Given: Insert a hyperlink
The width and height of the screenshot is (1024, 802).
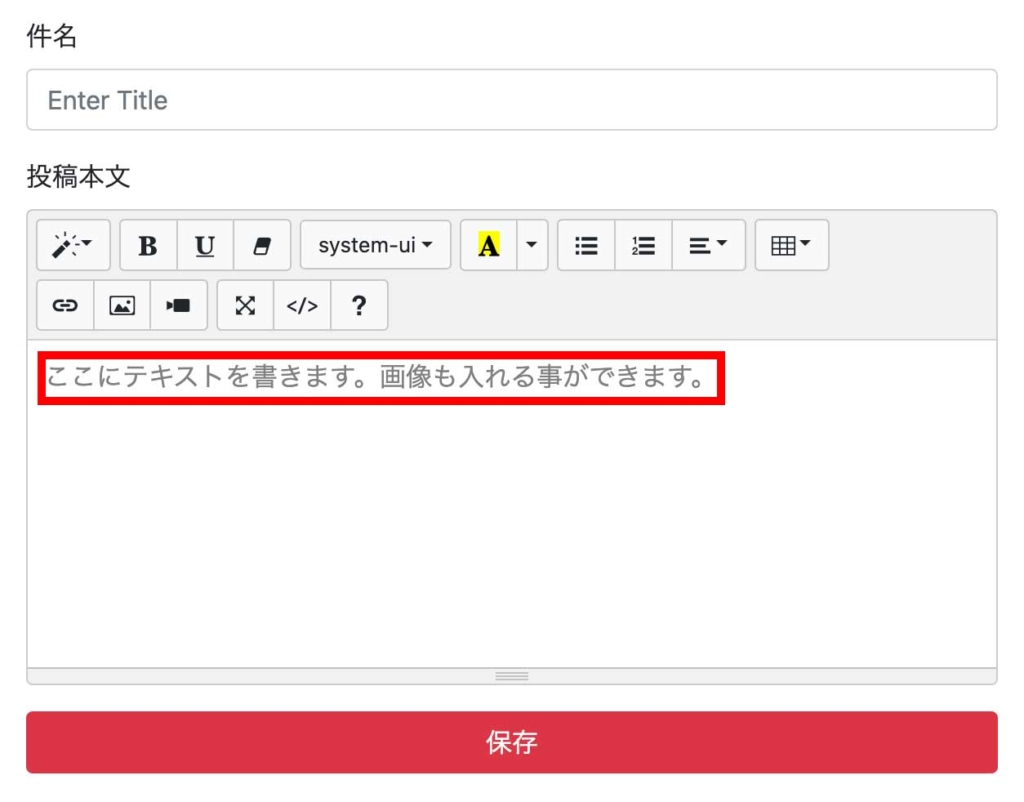Looking at the screenshot, I should click(64, 306).
